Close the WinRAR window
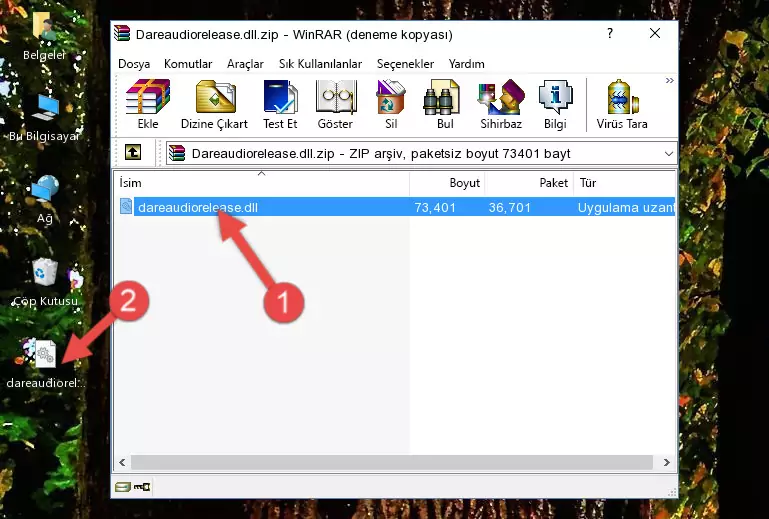Viewport: 769px width, 519px height. [x=655, y=33]
